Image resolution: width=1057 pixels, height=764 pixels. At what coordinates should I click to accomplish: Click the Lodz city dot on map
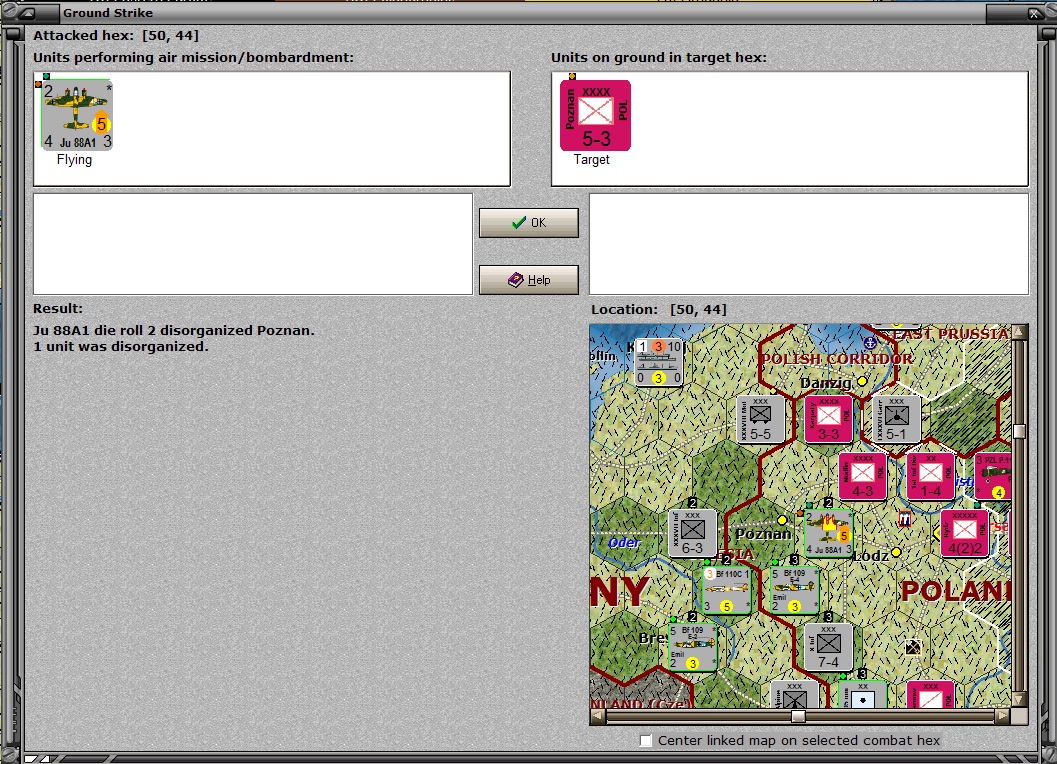click(x=896, y=552)
